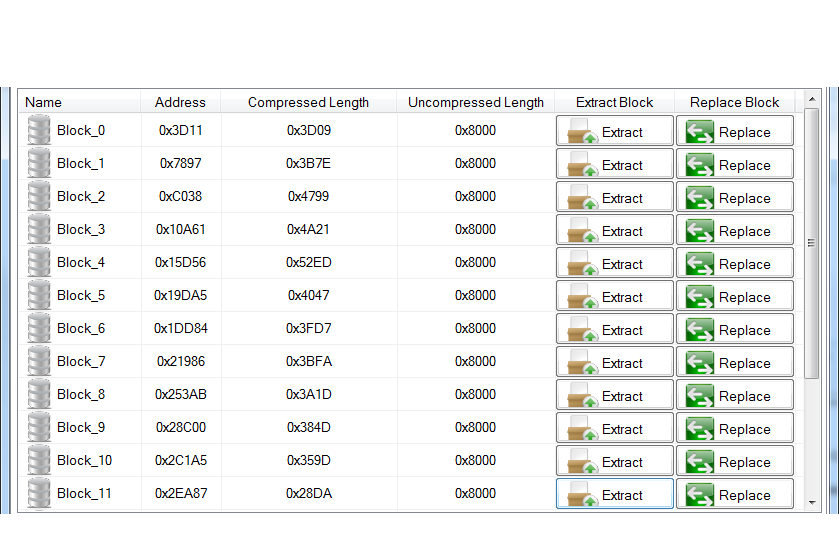The image size is (839, 555).
Task: Extract Block_3 data
Action: pyautogui.click(x=615, y=230)
